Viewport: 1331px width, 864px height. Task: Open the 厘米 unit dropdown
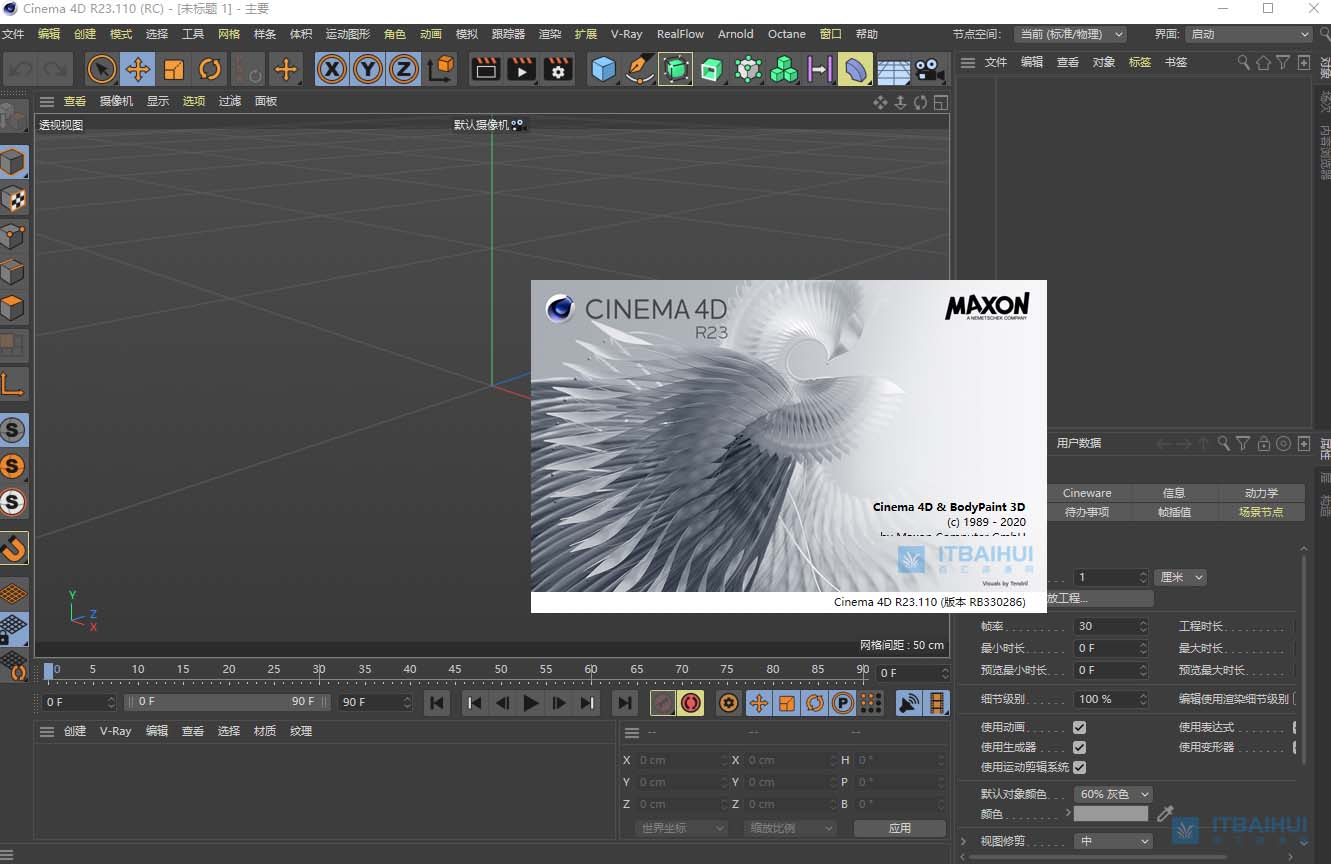(x=1181, y=577)
